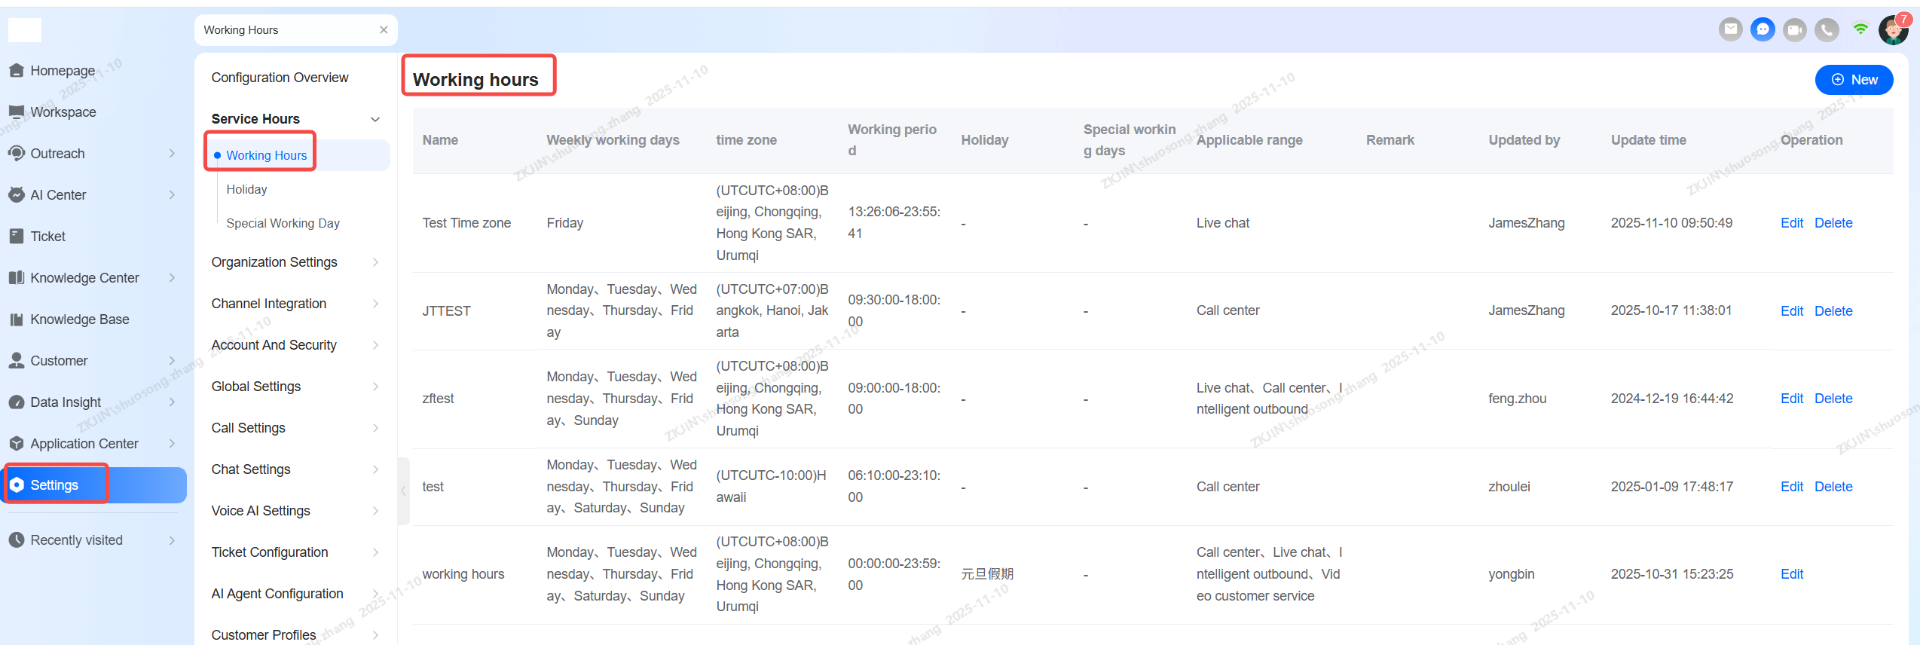Click the email envelope icon in header

tap(1730, 30)
